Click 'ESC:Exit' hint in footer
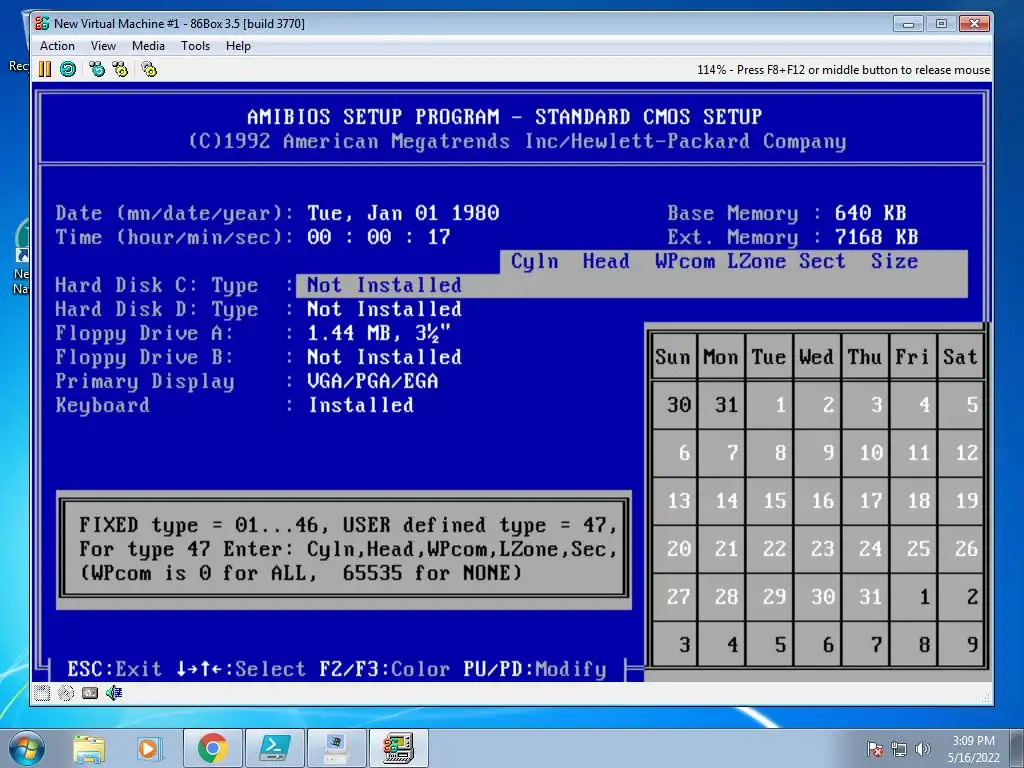 coord(114,669)
